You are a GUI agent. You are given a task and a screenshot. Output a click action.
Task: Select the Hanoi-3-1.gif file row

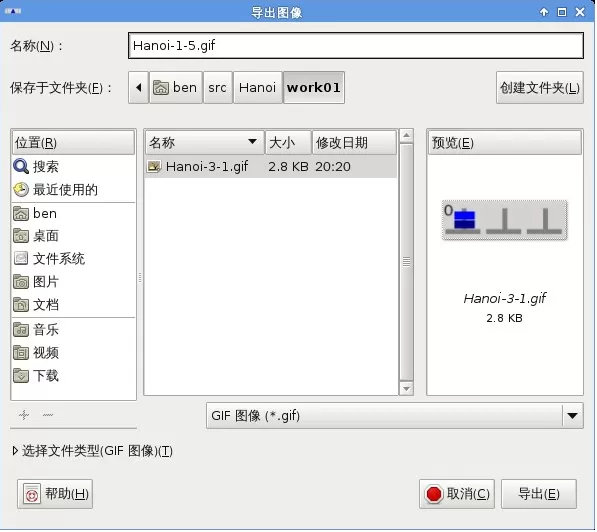[271, 167]
